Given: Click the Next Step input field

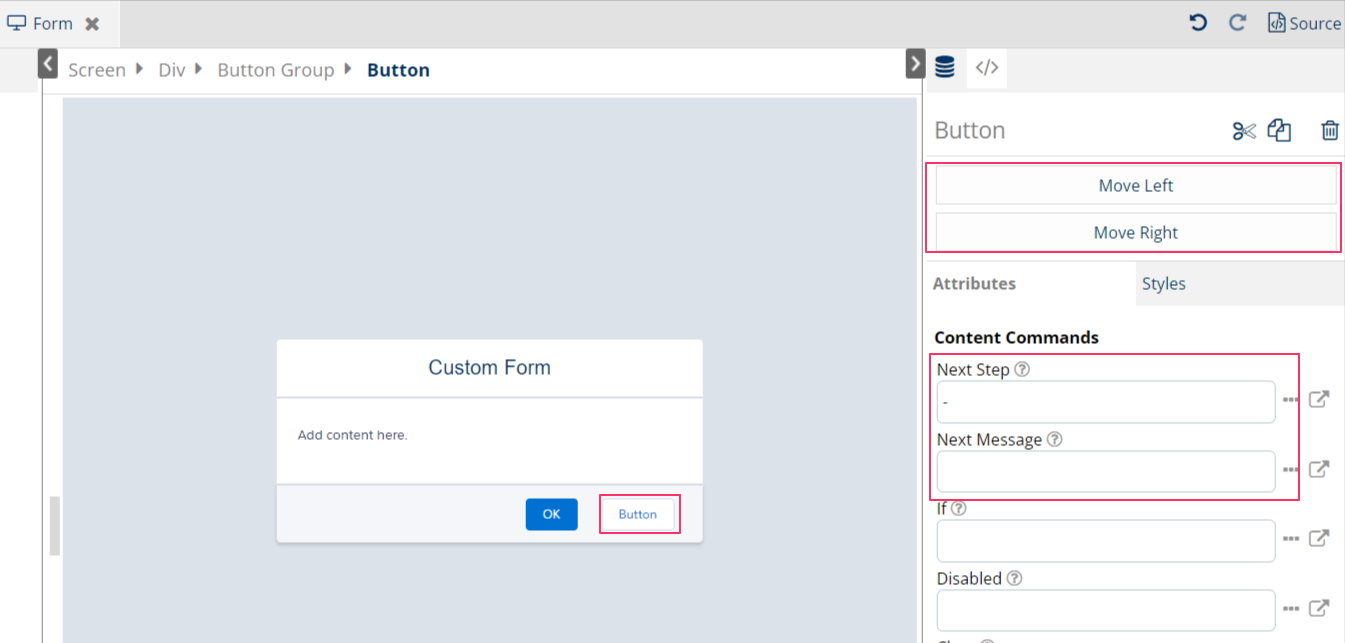Looking at the screenshot, I should point(1105,402).
